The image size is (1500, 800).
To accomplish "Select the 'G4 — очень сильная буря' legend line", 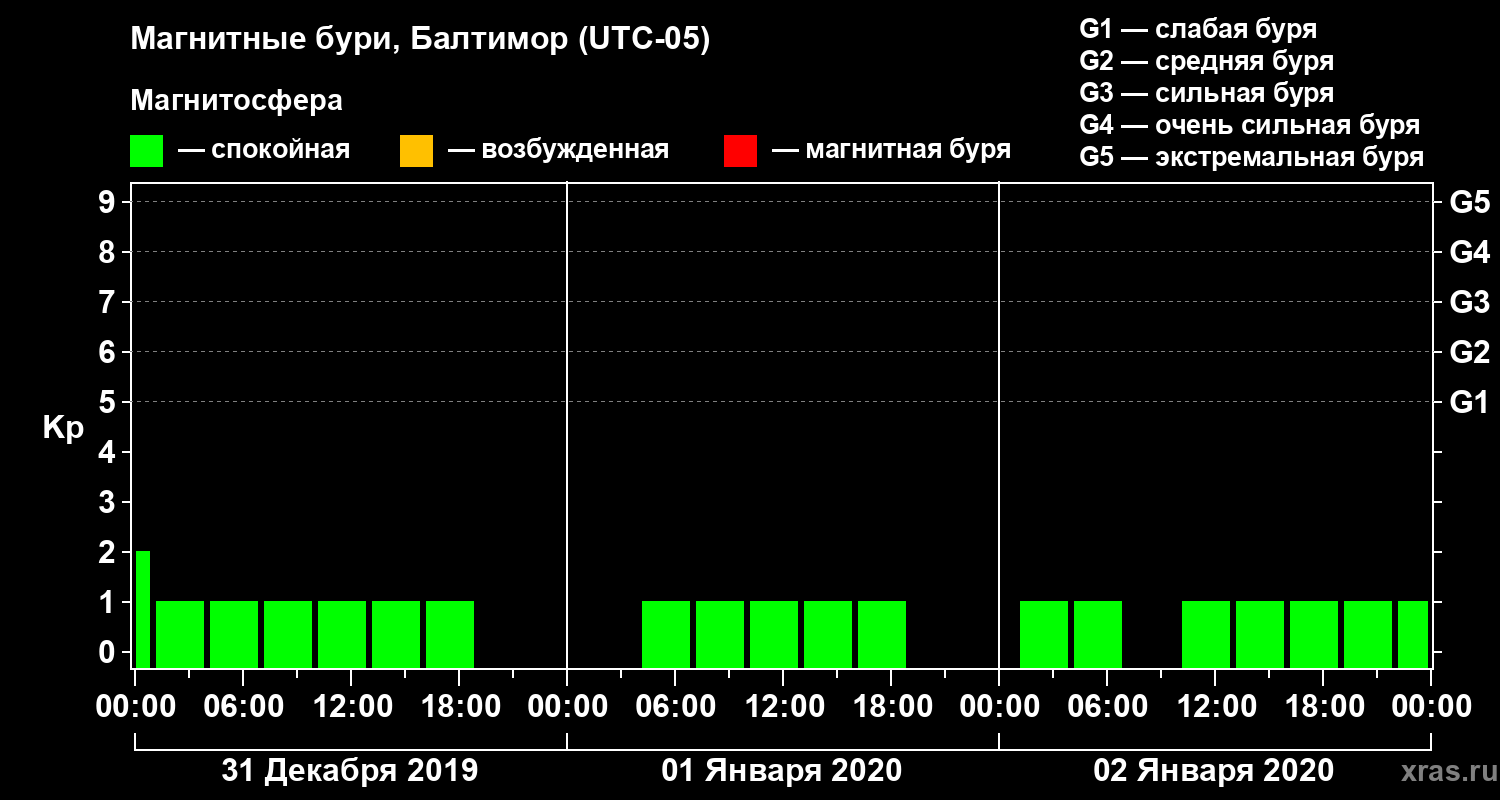I will (1250, 125).
